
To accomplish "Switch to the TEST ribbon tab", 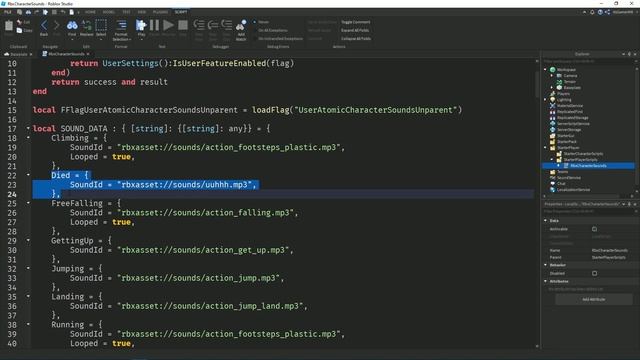I will [127, 12].
